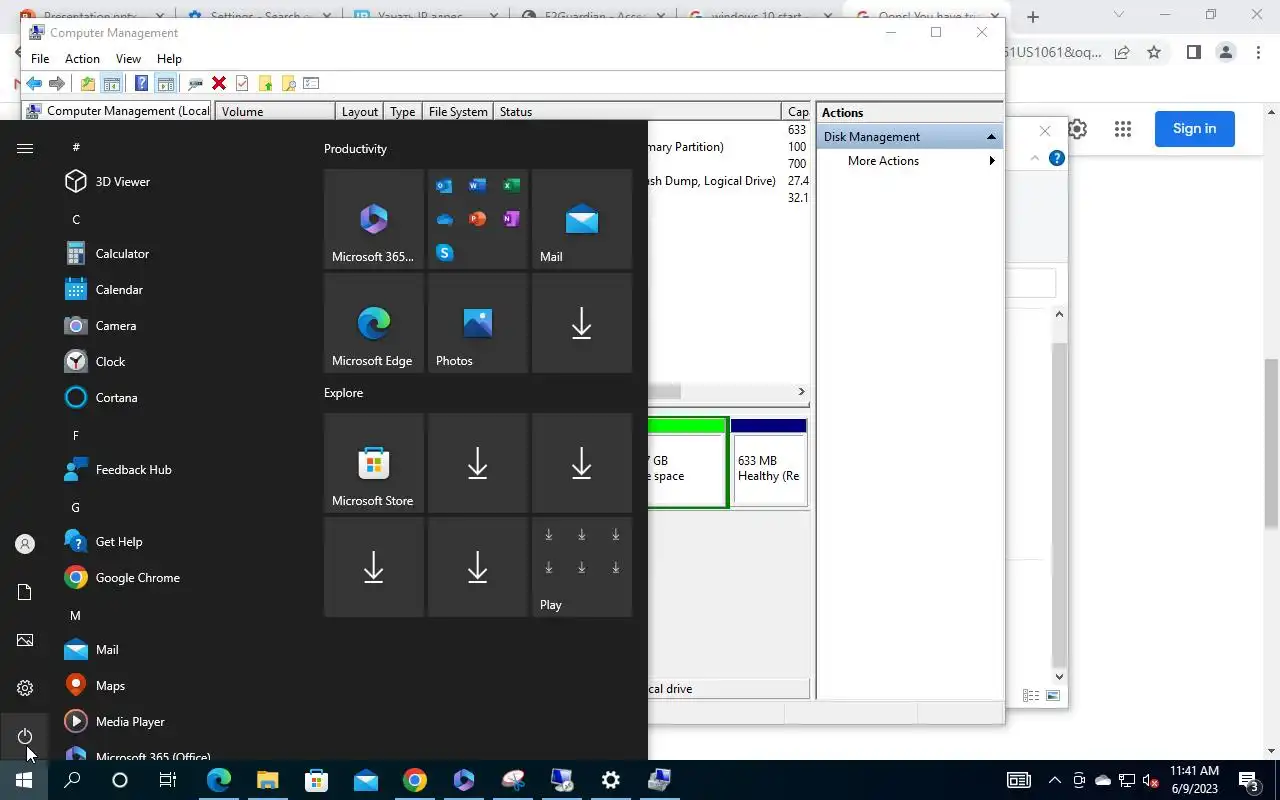Open Settings gear in Start sidebar

25,688
